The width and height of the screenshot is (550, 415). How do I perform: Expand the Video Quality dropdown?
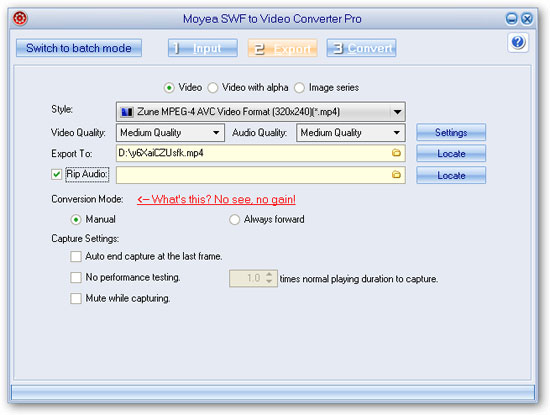click(x=216, y=133)
